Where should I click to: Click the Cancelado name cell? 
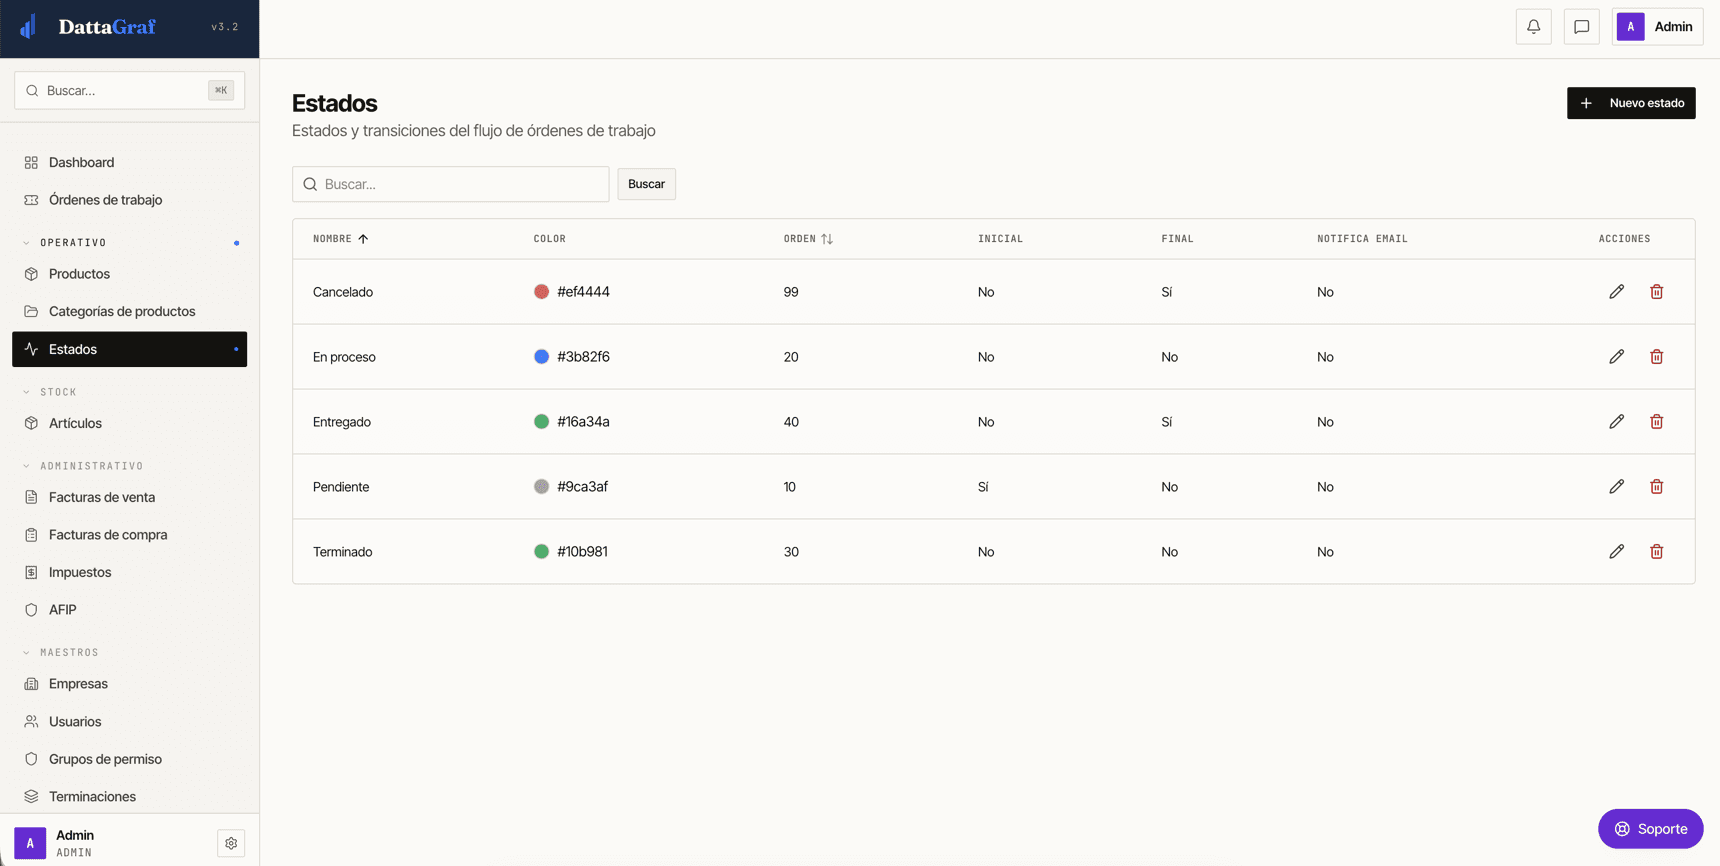coord(343,292)
